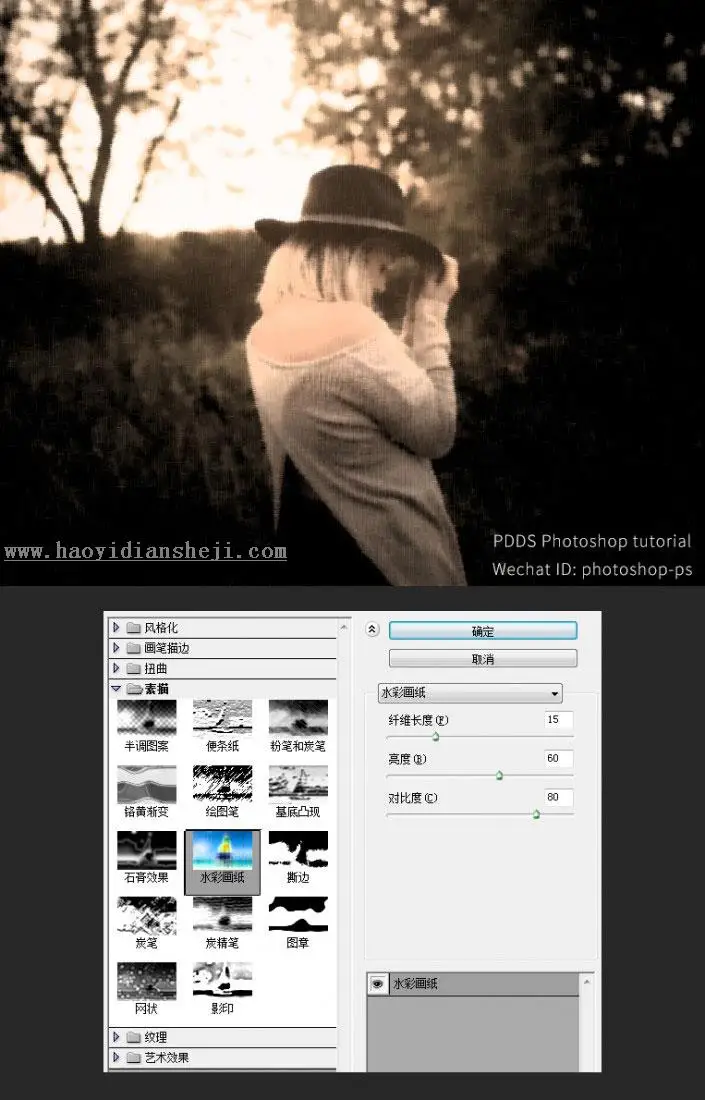Select the 图章 filter thumbnail
The height and width of the screenshot is (1100, 705).
(298, 914)
